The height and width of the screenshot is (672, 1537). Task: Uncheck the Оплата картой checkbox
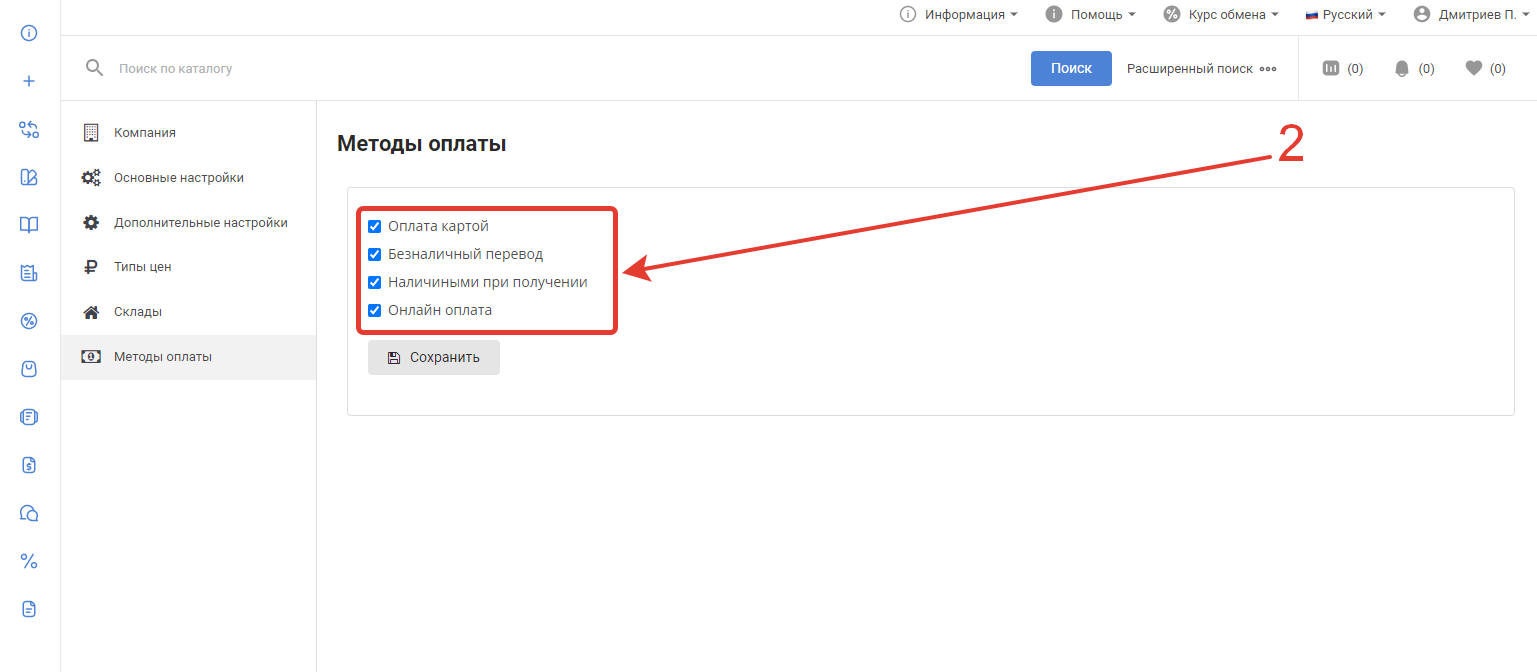(375, 226)
